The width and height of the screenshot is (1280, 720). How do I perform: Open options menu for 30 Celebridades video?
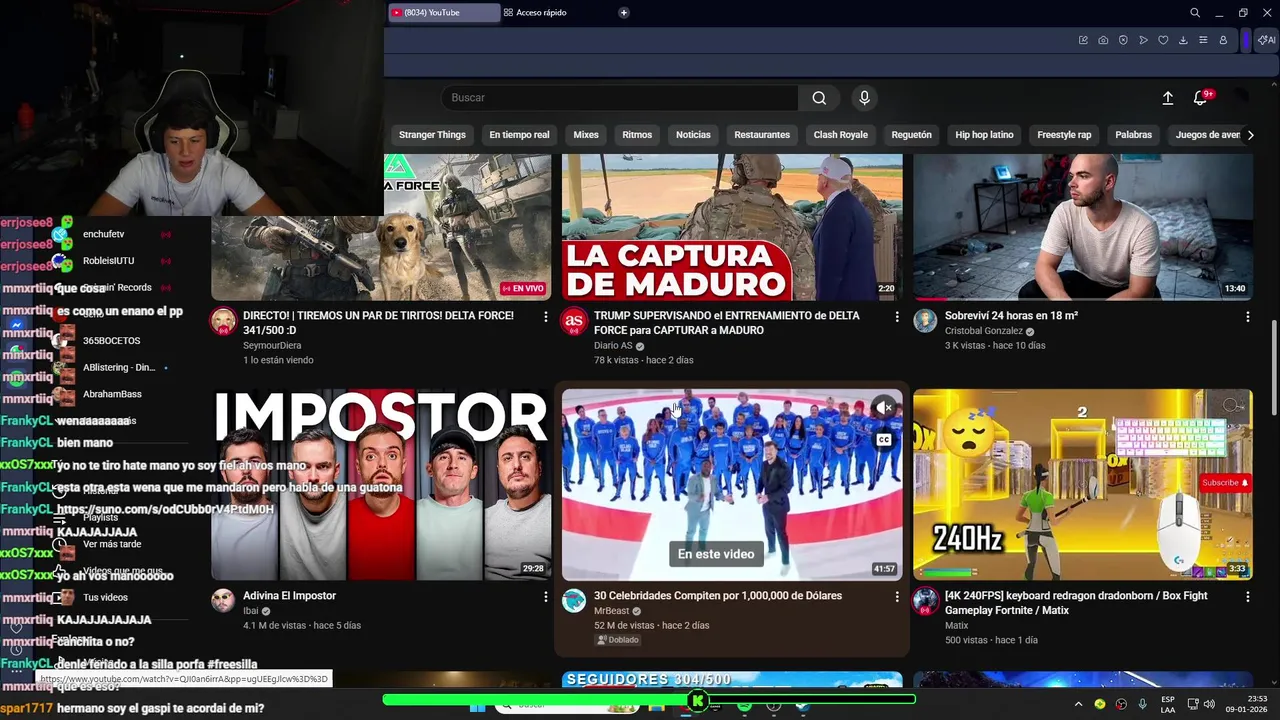[x=896, y=597]
